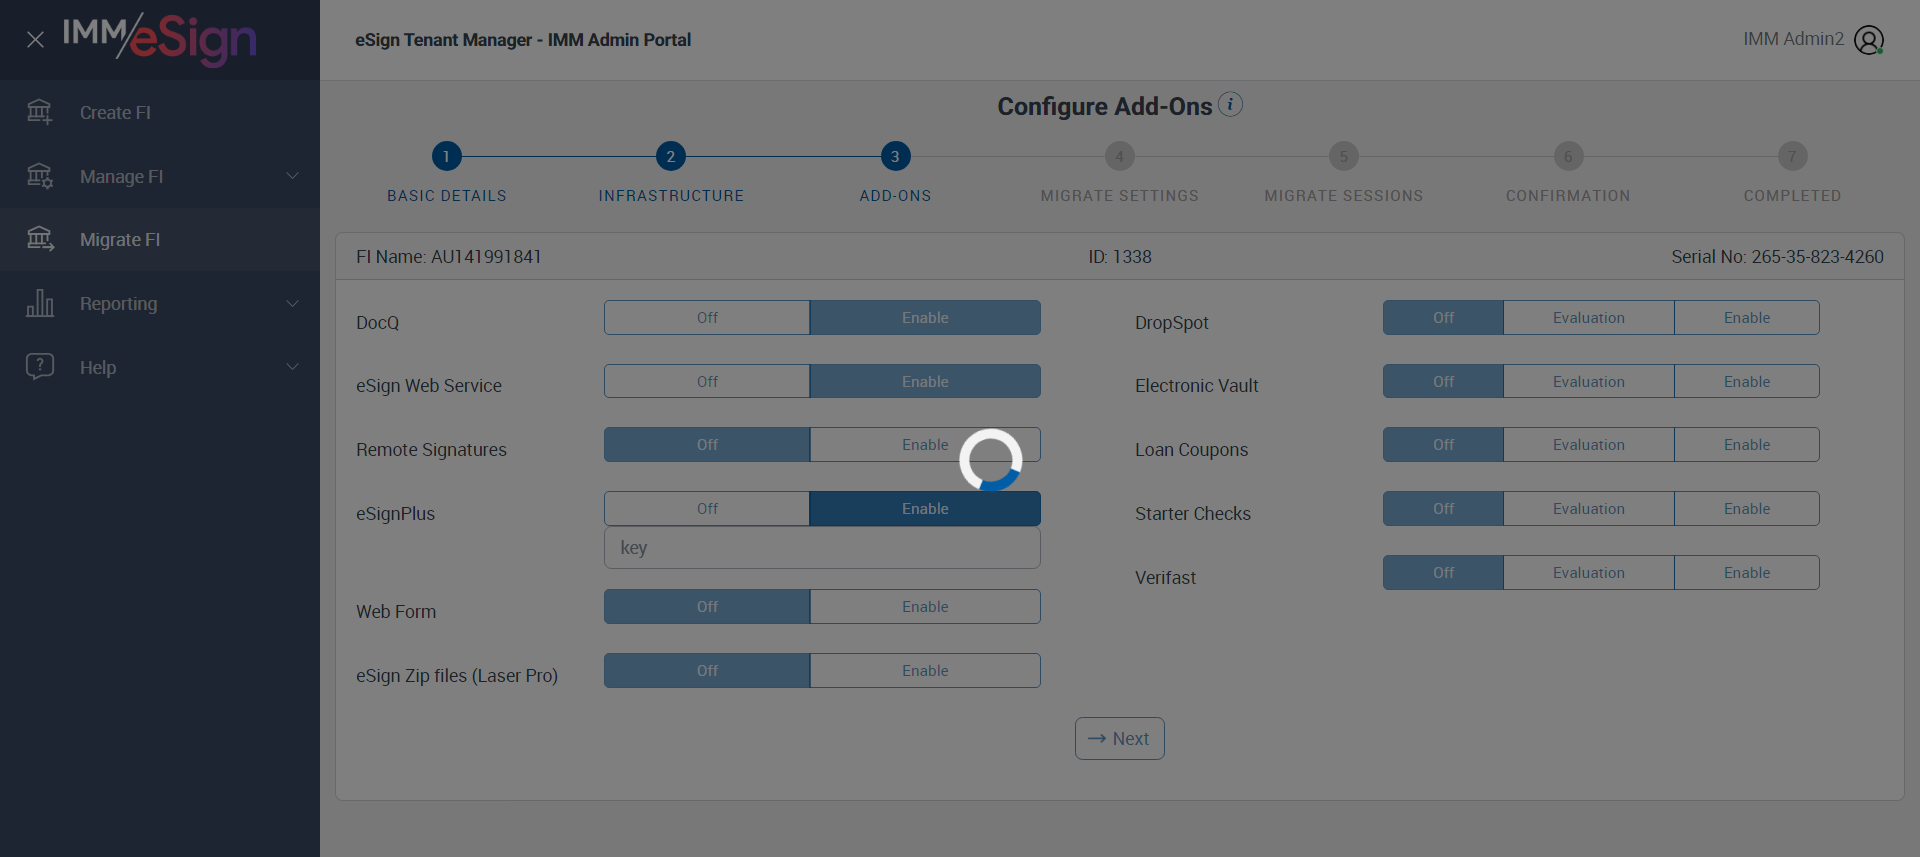Turn eSign Web Service Off
The height and width of the screenshot is (857, 1920).
pos(707,381)
